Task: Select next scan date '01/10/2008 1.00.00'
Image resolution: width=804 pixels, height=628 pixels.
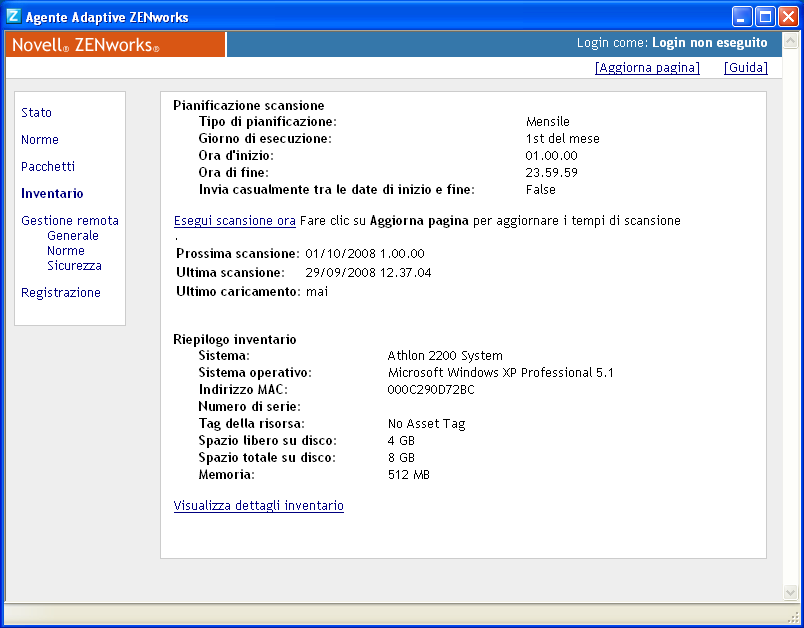Action: click(x=365, y=254)
